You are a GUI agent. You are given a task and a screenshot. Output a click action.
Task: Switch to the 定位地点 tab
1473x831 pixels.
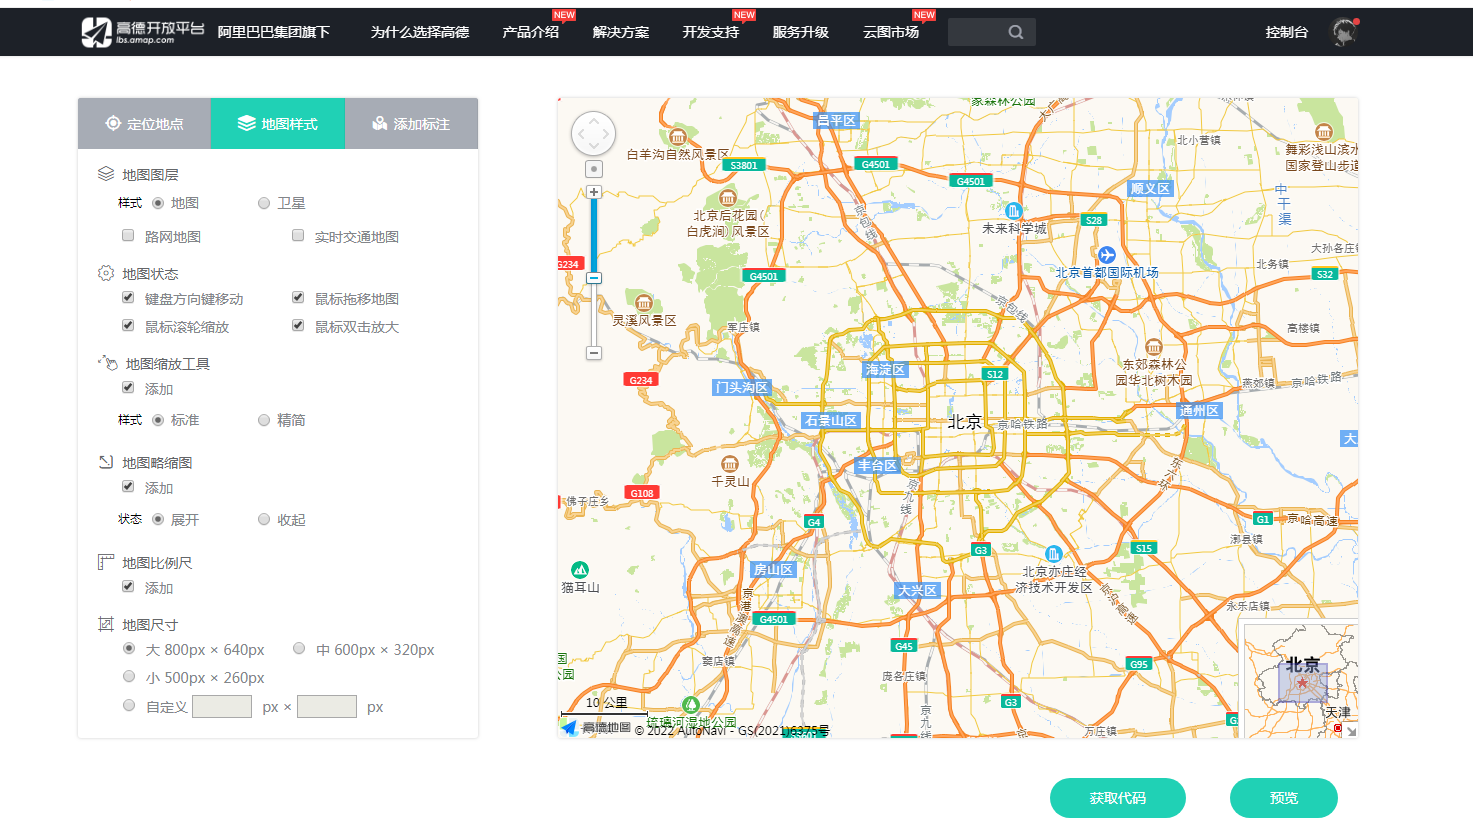pos(144,124)
